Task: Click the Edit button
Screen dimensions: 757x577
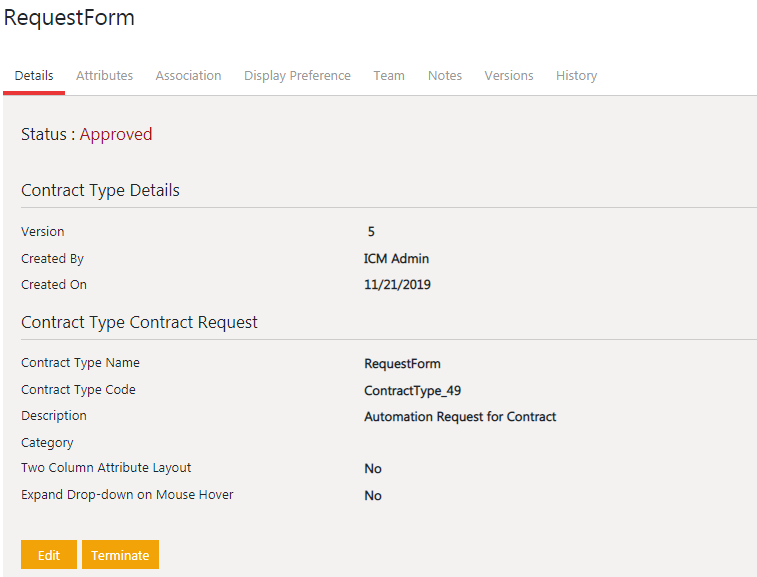Action: (48, 555)
